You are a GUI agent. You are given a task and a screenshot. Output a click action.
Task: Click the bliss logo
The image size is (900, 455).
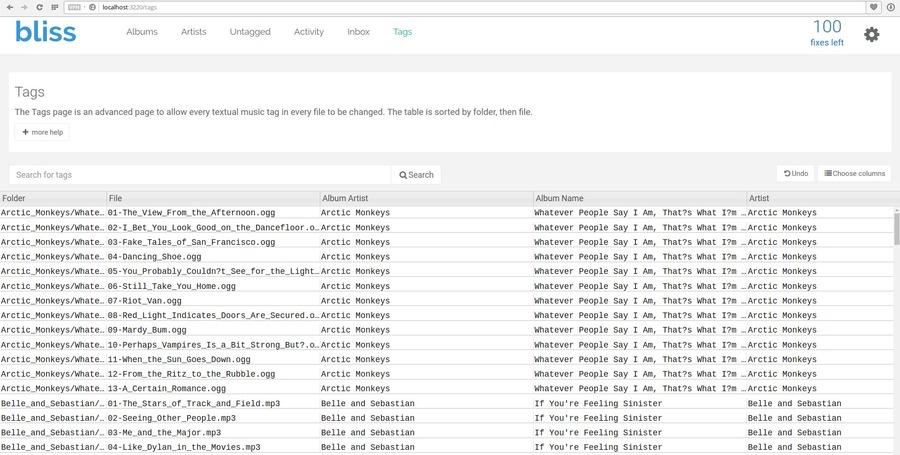tap(45, 32)
